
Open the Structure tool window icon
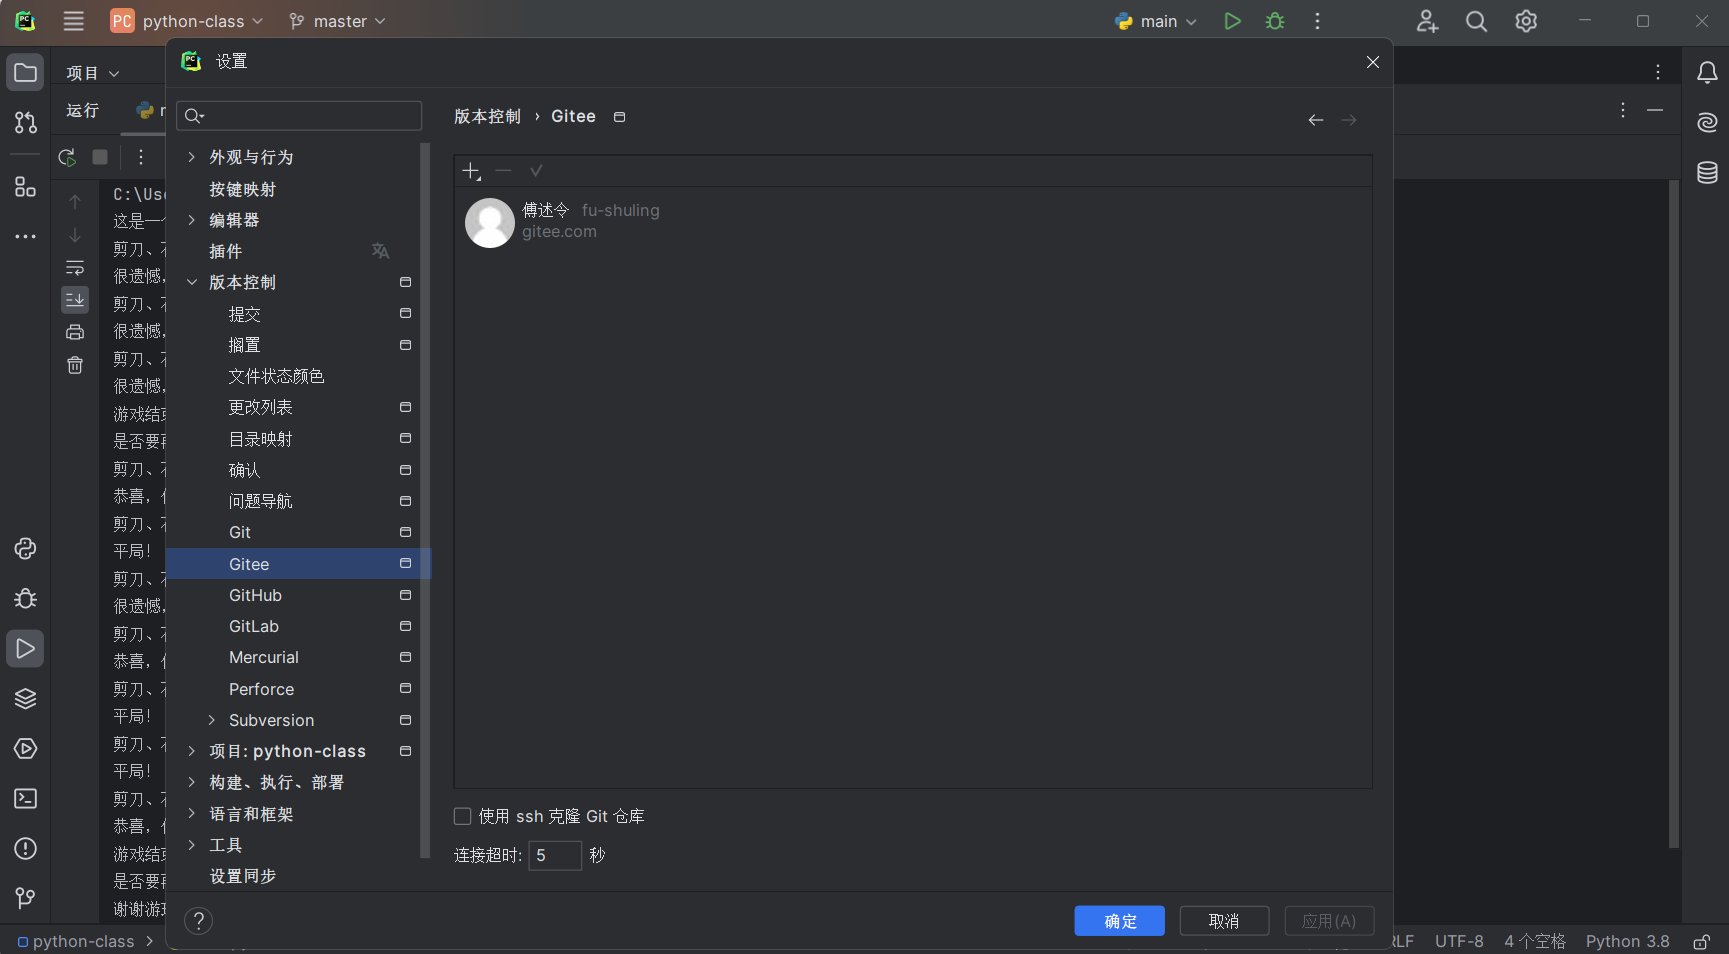[x=26, y=187]
